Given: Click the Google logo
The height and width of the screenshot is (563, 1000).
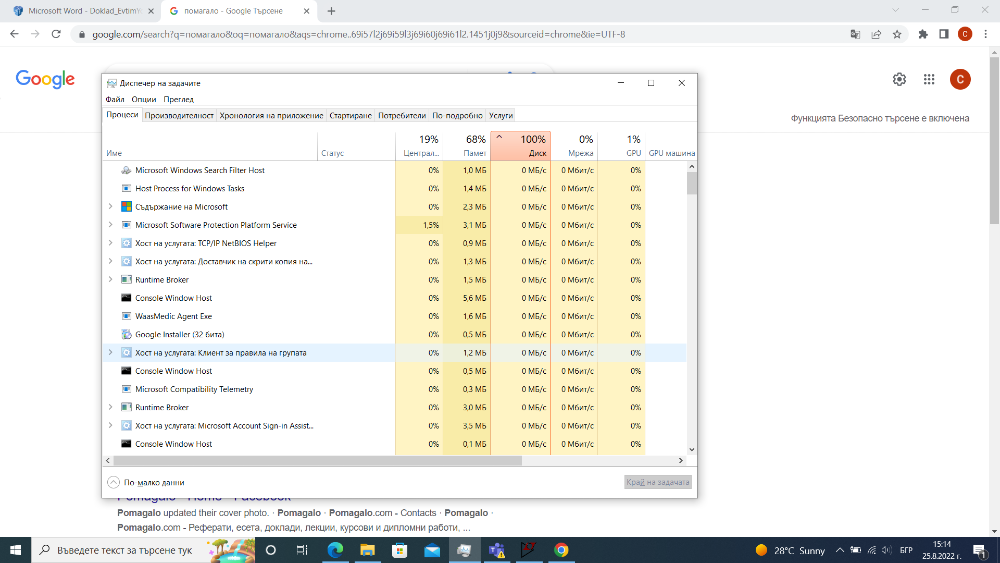Looking at the screenshot, I should [45, 79].
